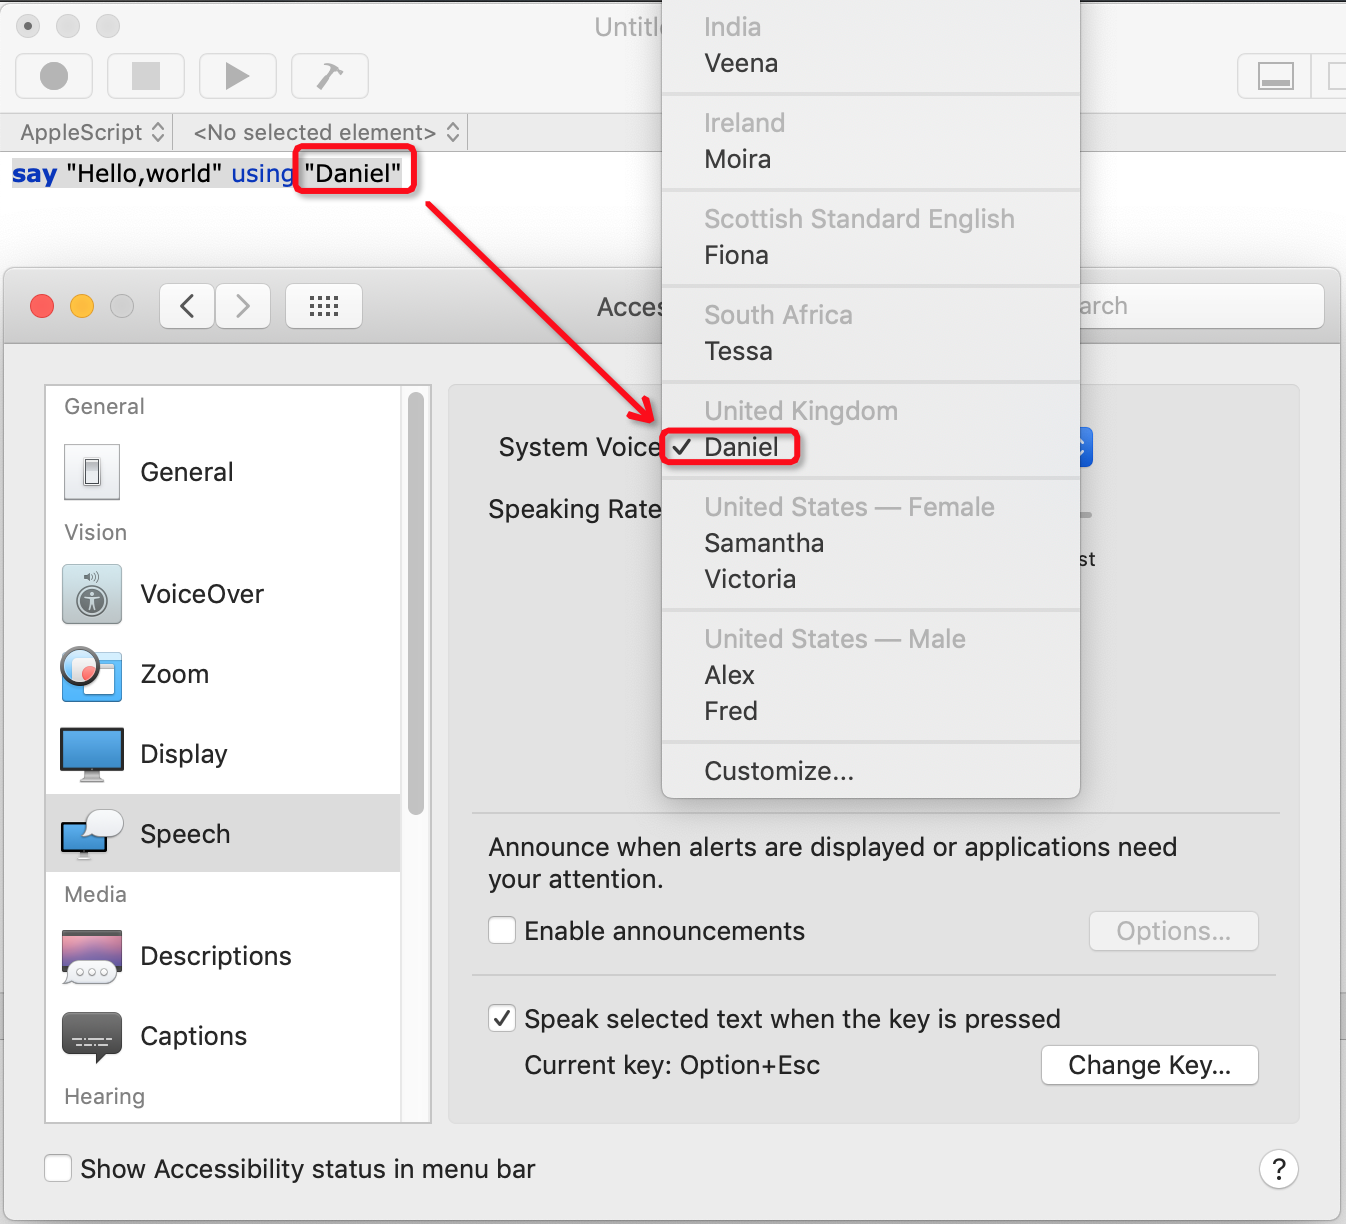The image size is (1346, 1224).
Task: Select Zoom in the sidebar
Action: point(223,674)
